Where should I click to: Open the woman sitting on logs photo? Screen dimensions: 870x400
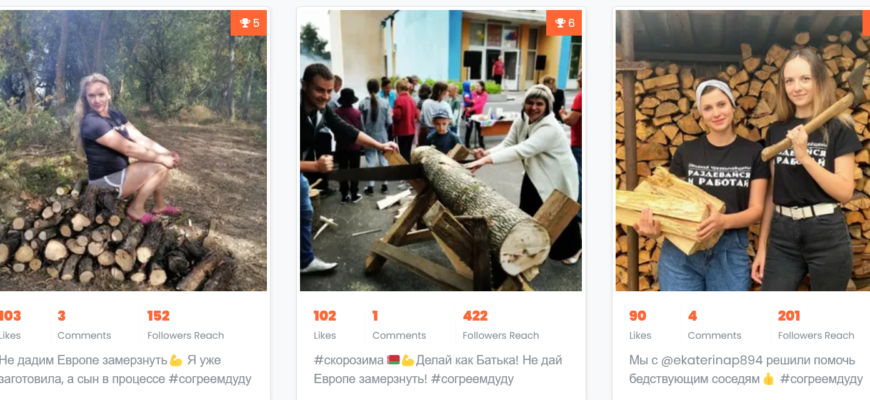[133, 150]
